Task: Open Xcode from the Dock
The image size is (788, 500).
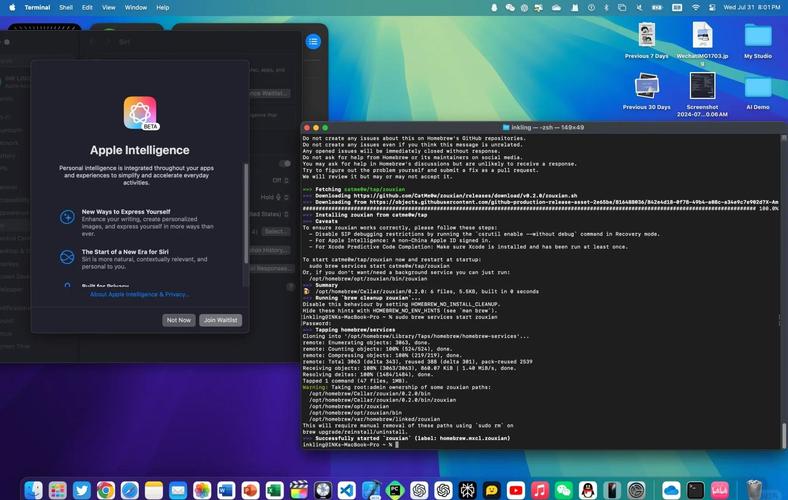Action: pyautogui.click(x=371, y=489)
